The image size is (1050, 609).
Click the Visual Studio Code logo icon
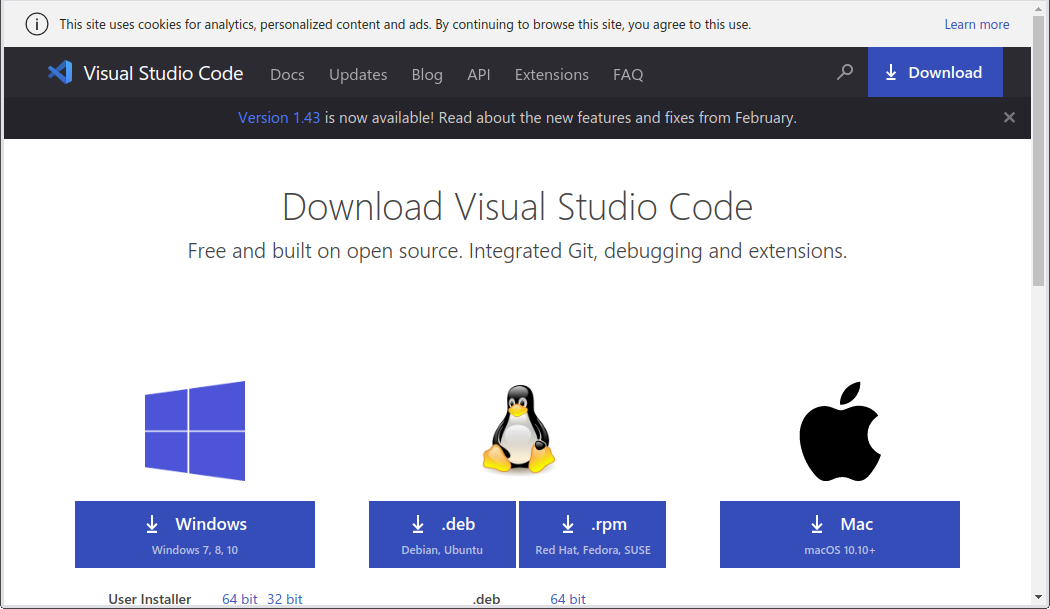[60, 72]
